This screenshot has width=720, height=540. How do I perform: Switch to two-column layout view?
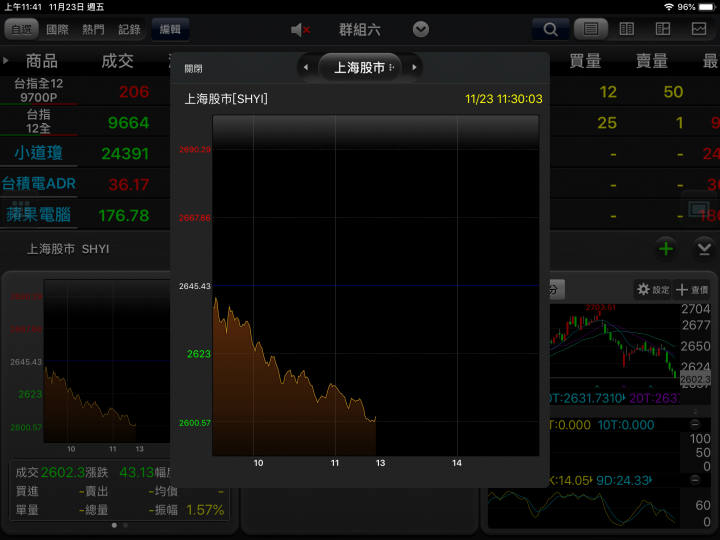click(x=626, y=29)
